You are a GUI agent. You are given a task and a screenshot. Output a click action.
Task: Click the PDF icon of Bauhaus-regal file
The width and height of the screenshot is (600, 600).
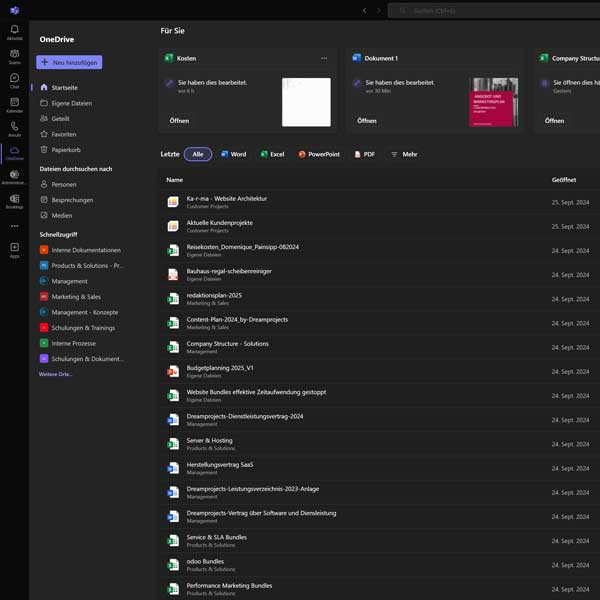click(173, 274)
